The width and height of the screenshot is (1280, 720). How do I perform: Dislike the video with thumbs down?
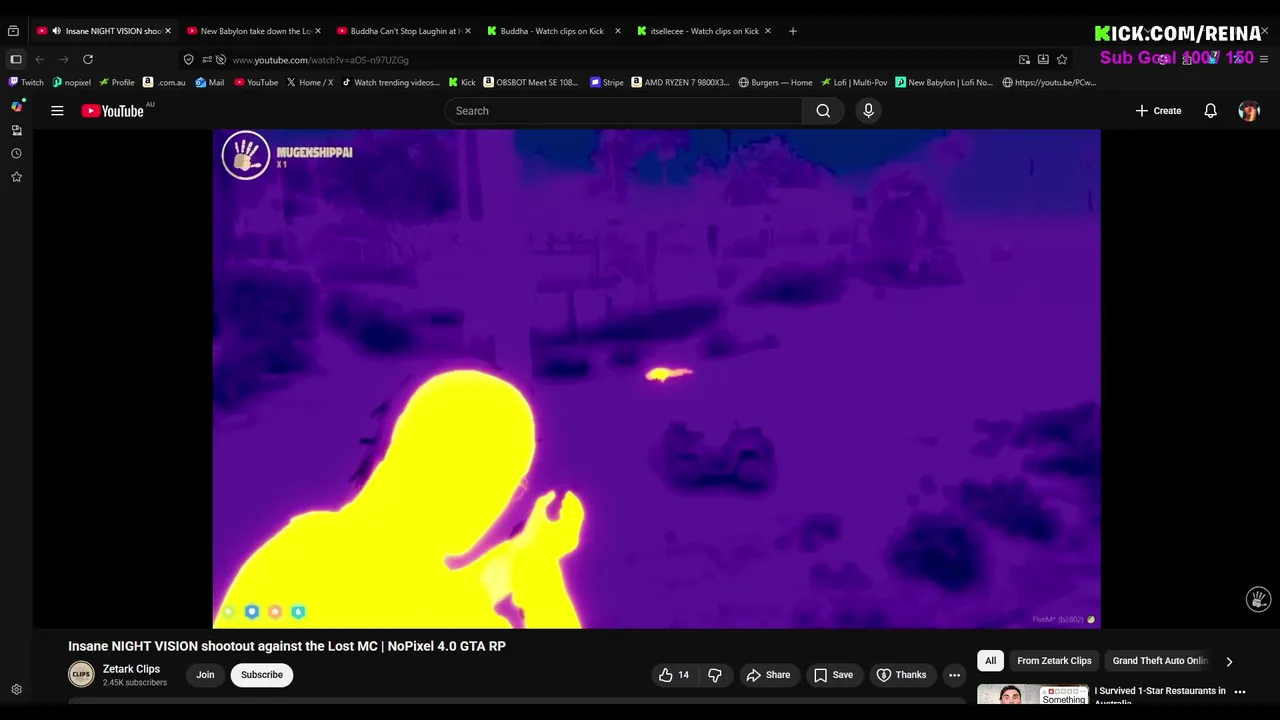(x=714, y=675)
